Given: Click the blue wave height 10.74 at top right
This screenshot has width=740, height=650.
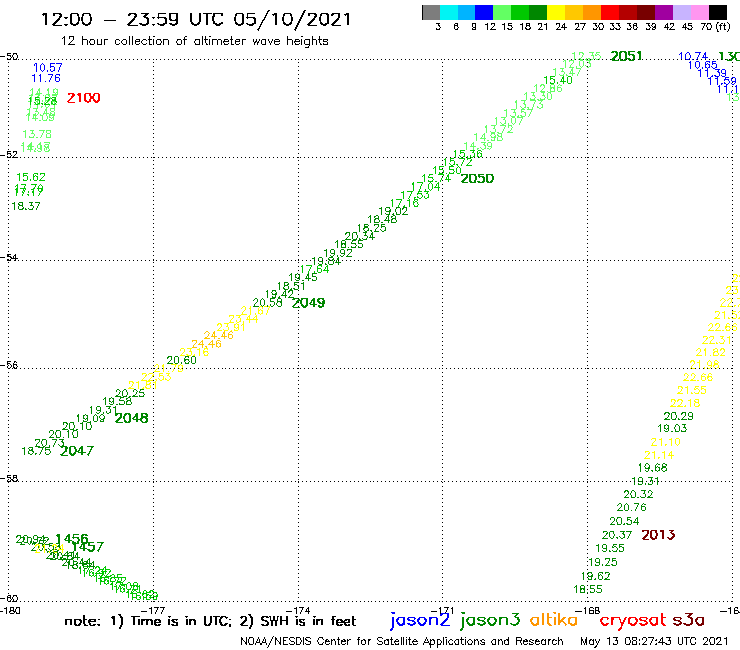Looking at the screenshot, I should pos(693,57).
